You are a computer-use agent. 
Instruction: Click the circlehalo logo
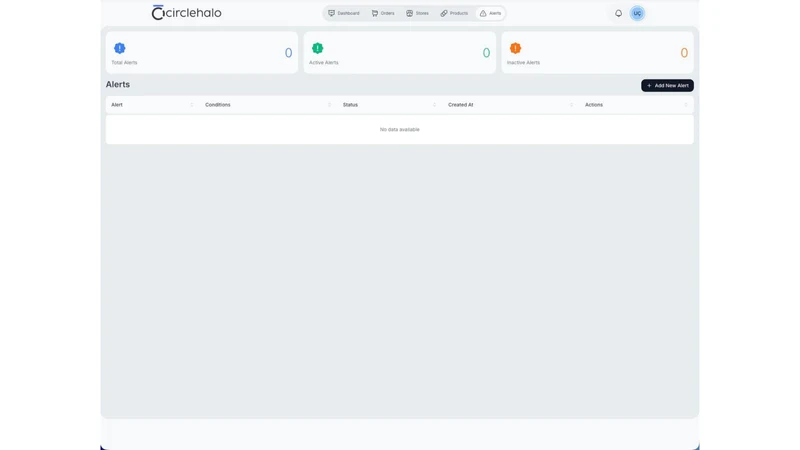186,13
